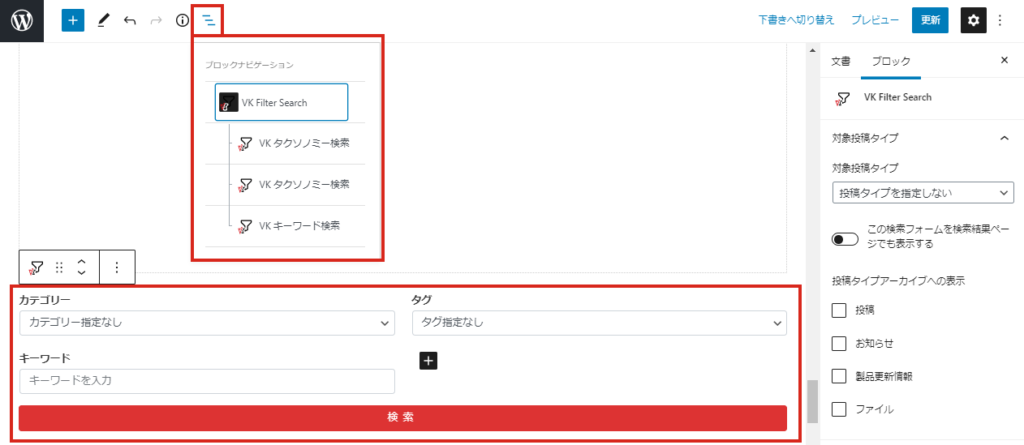
Task: Click the キーワード label
Action: [x=45, y=357]
